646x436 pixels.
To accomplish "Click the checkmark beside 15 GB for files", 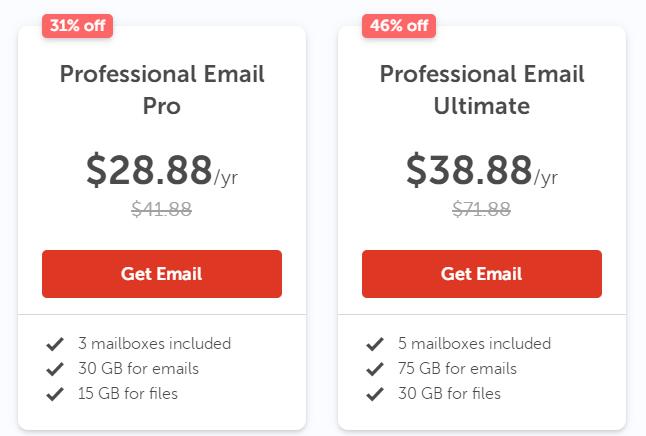I will pos(55,394).
